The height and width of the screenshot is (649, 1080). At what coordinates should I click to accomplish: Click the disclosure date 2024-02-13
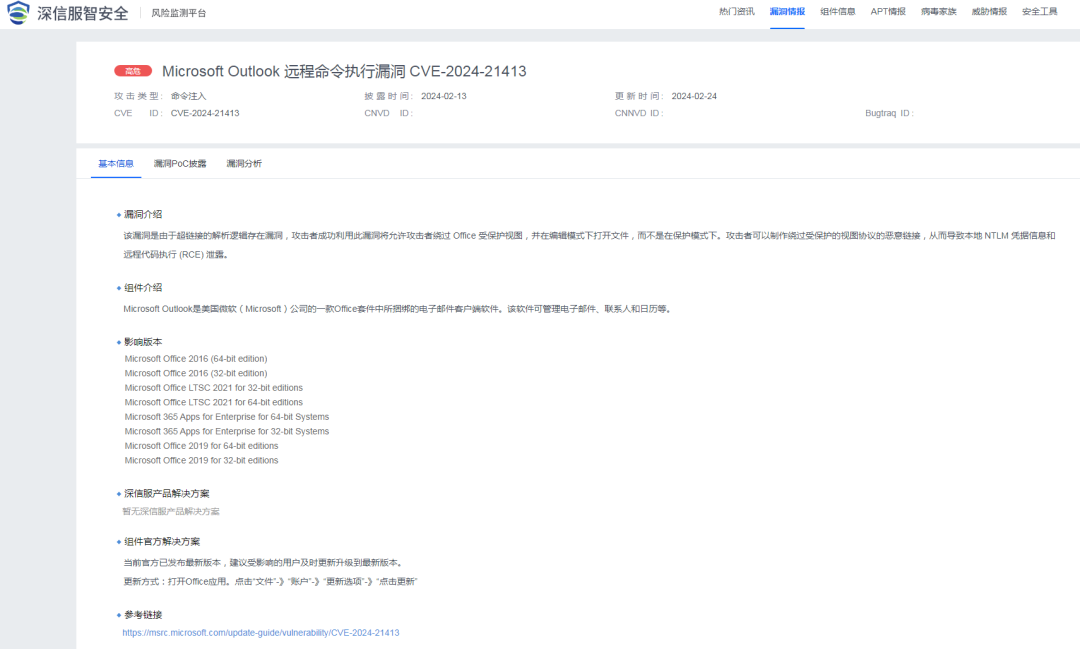(x=444, y=96)
